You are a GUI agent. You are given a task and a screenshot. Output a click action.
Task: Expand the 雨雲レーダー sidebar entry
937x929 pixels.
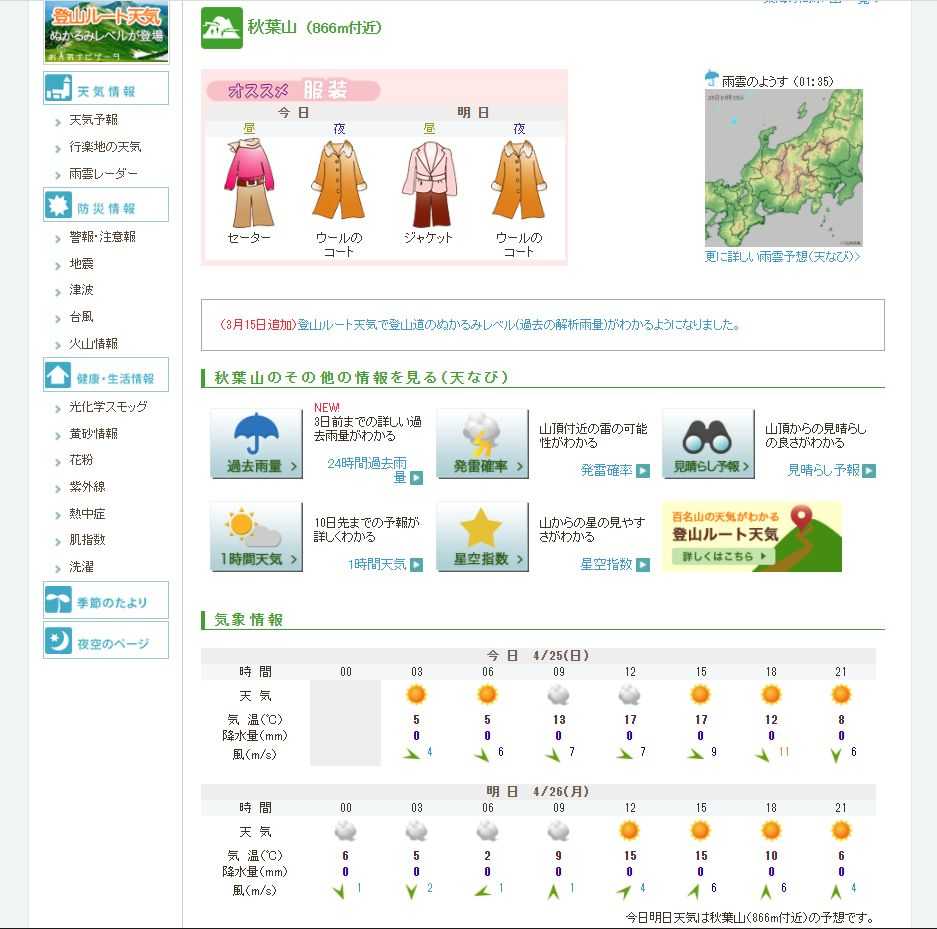coord(103,174)
